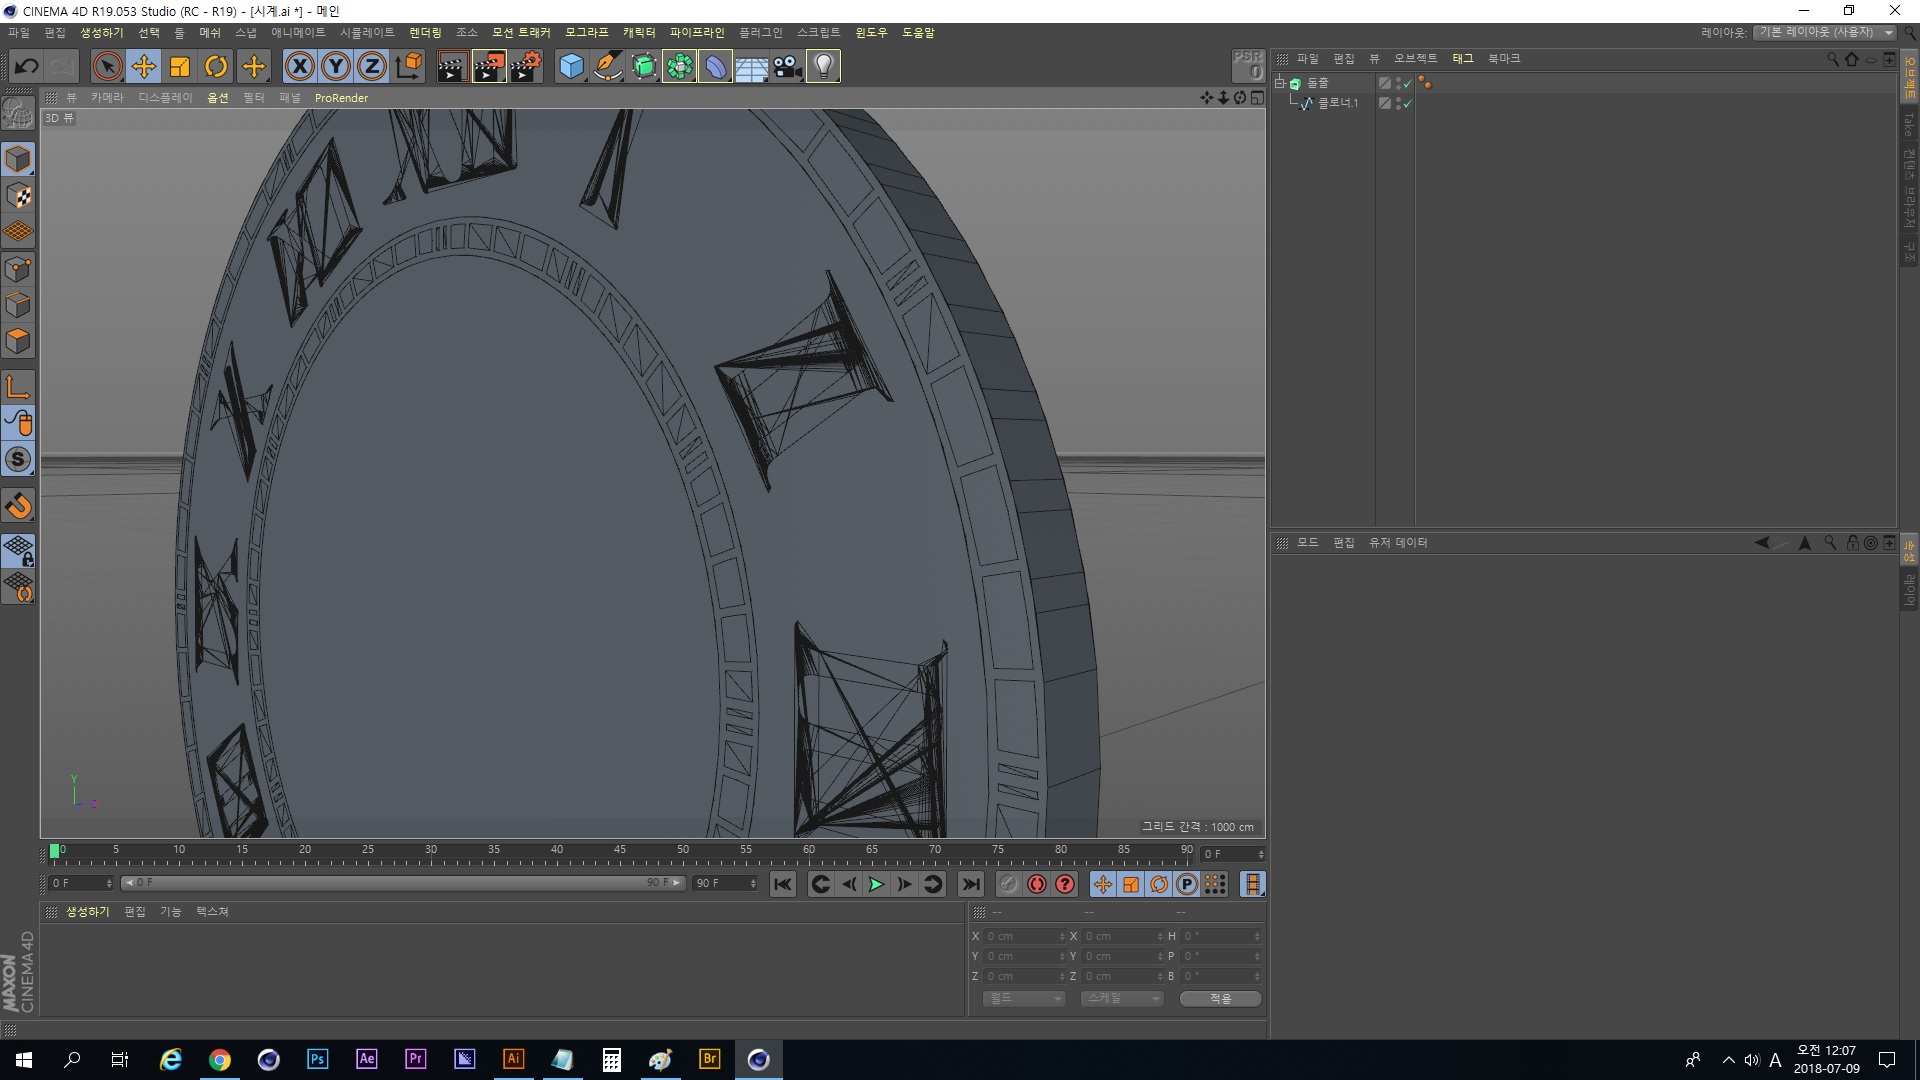The image size is (1920, 1080).
Task: Click the preview range slider bar
Action: click(x=403, y=883)
